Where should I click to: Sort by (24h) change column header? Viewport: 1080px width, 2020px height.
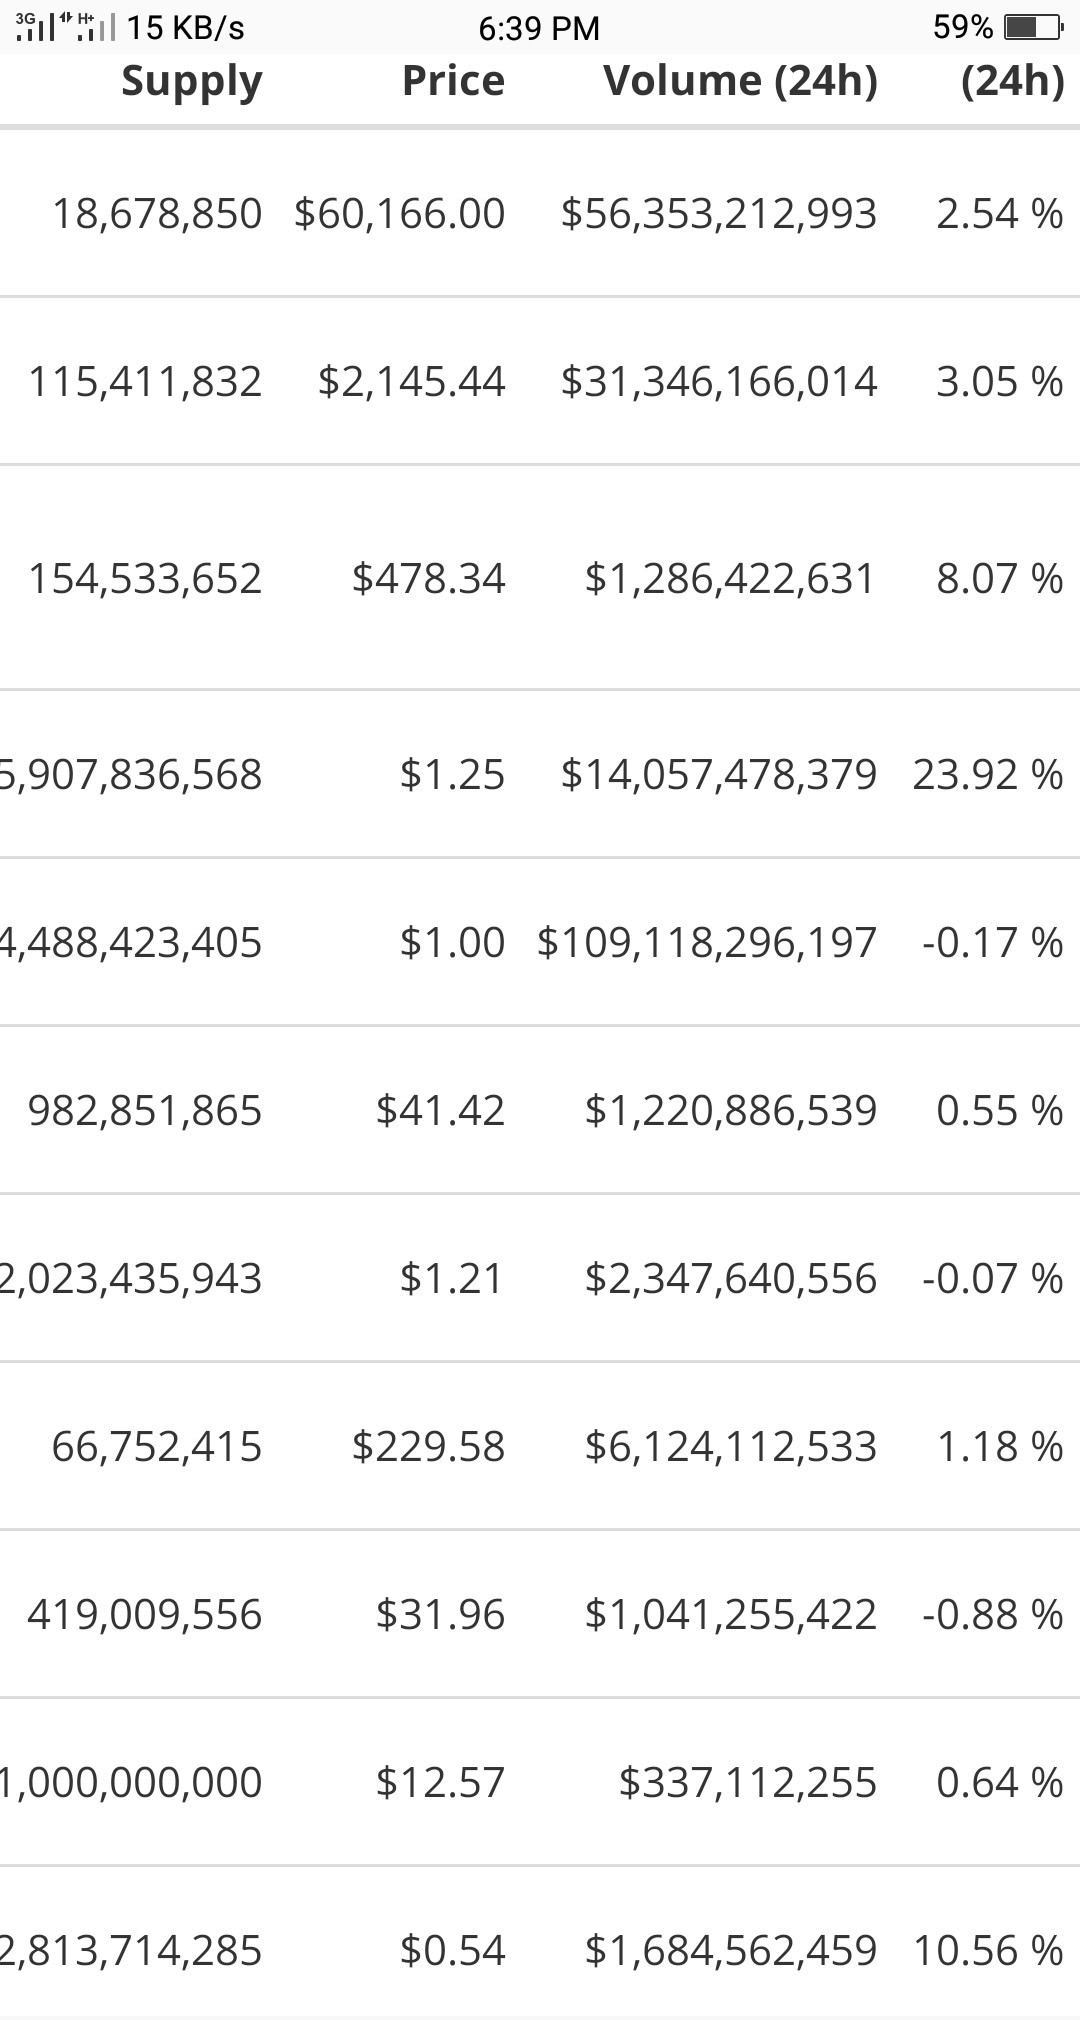click(x=1012, y=81)
